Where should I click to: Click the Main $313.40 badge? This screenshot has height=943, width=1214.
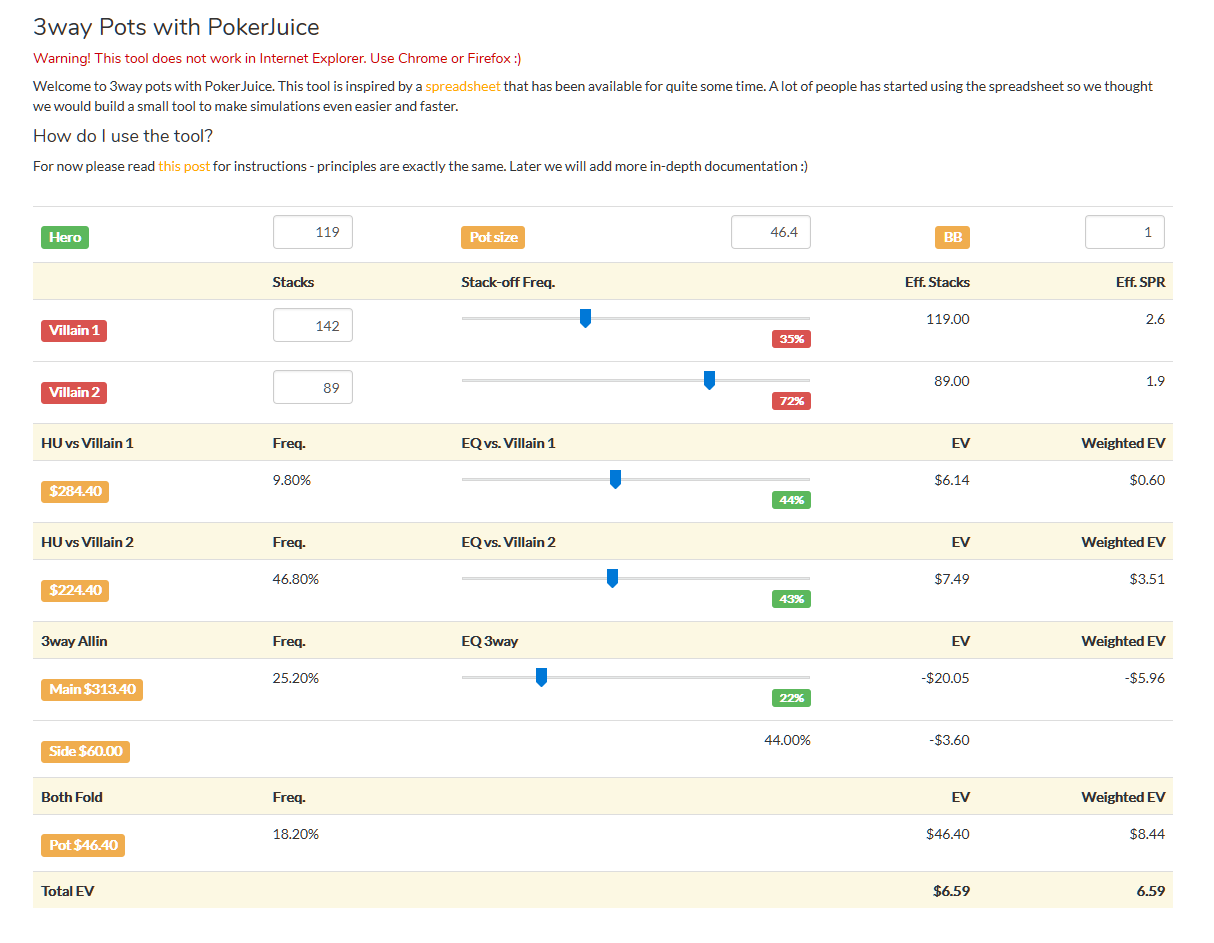92,689
